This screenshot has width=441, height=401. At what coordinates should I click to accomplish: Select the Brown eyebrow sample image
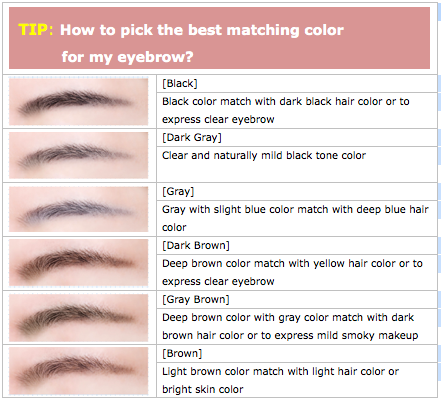point(79,371)
